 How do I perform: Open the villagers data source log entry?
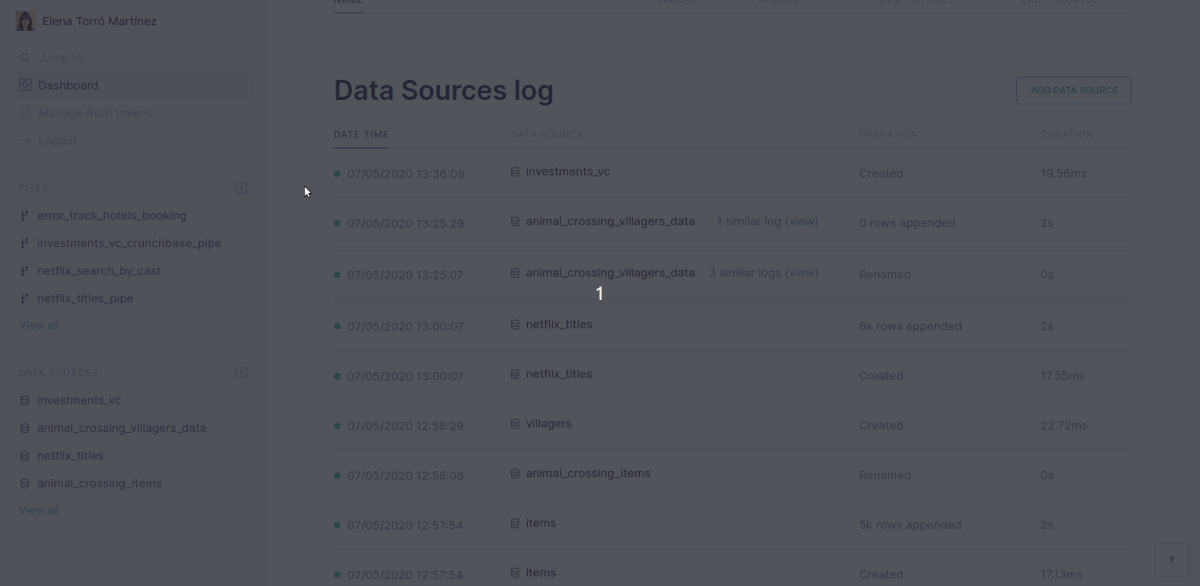coord(548,423)
